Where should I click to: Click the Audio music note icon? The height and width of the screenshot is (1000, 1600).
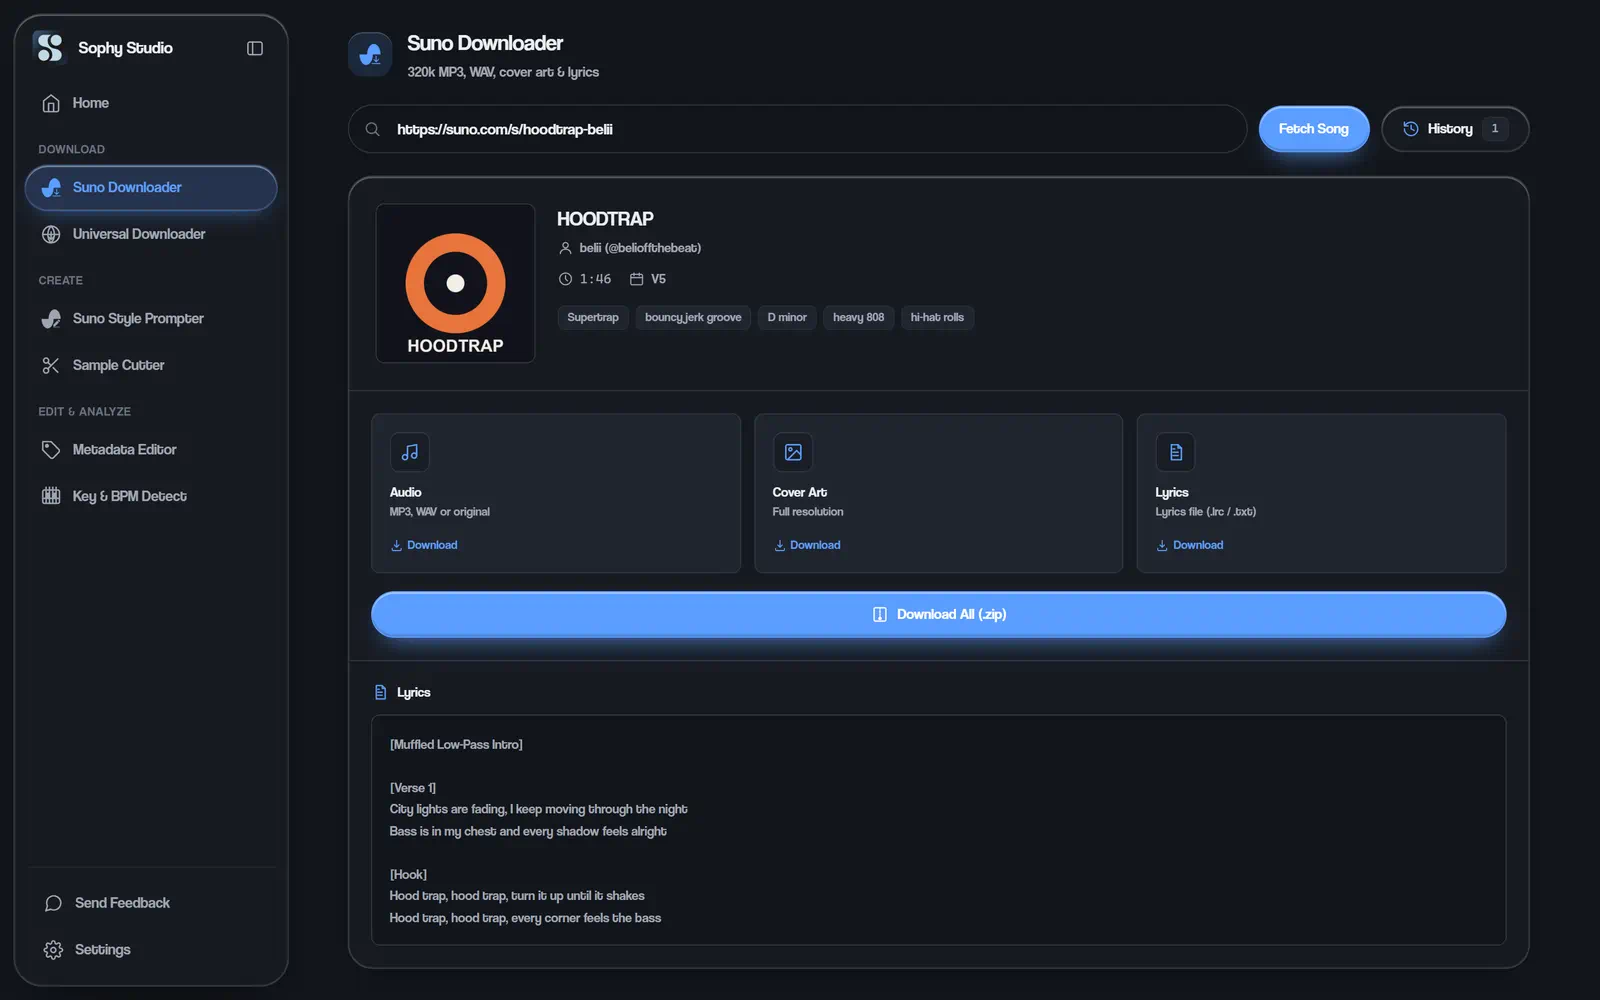point(410,452)
